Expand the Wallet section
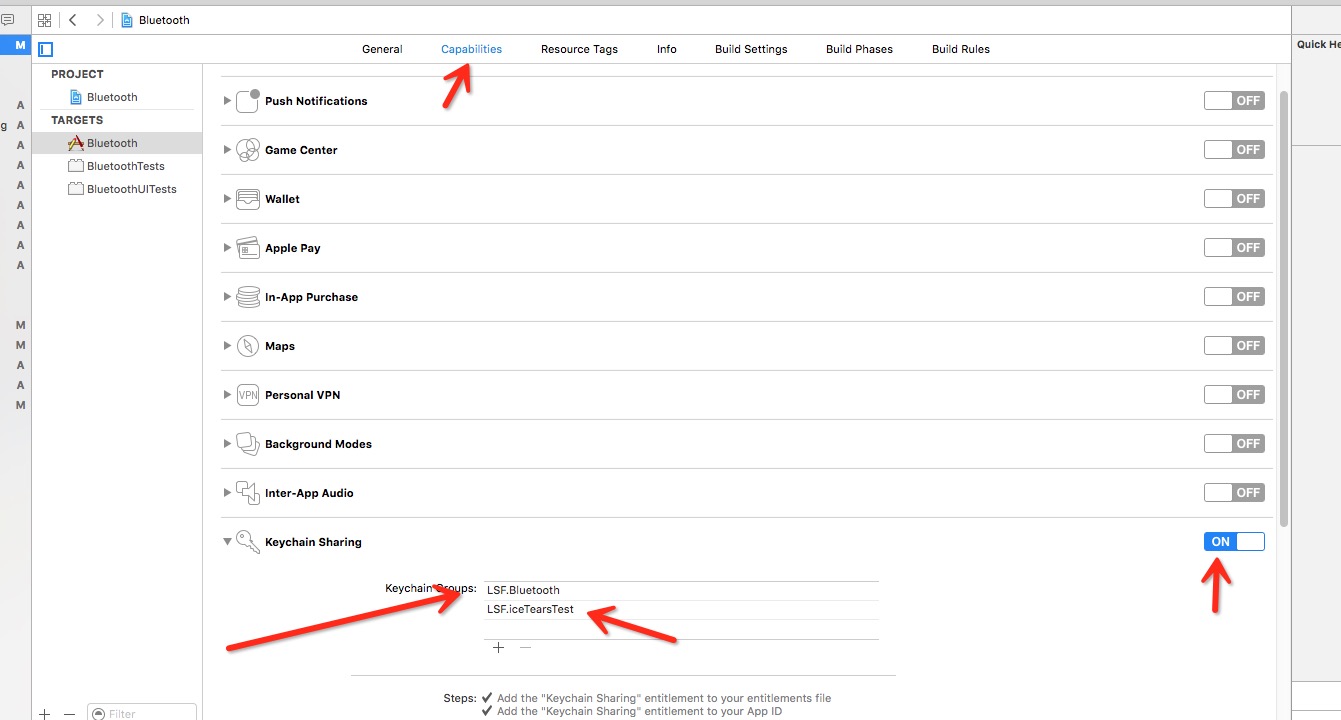This screenshot has width=1341, height=720. click(x=228, y=199)
